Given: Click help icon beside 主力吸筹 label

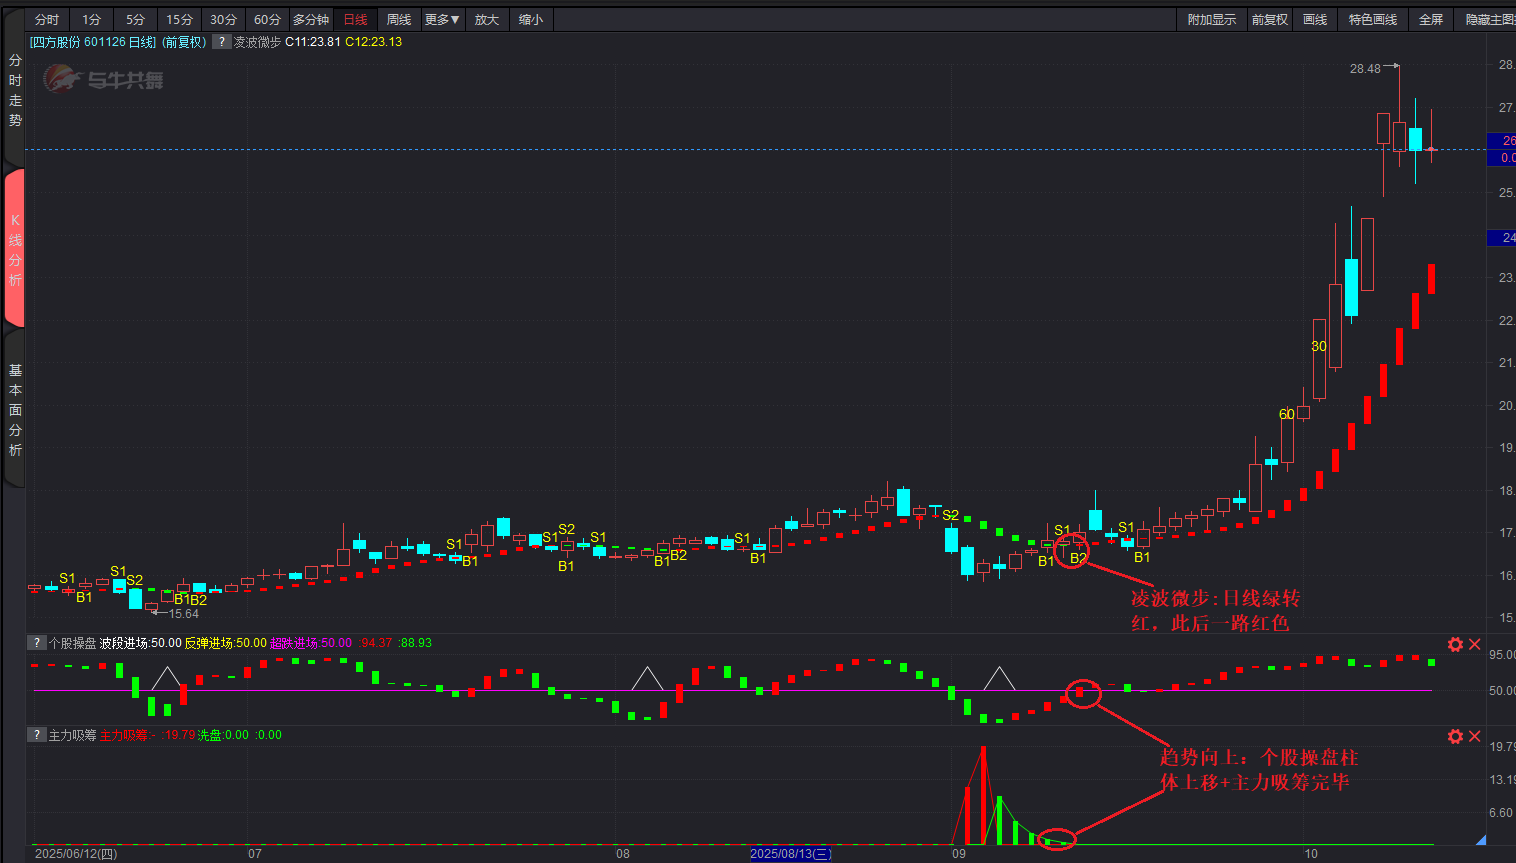Looking at the screenshot, I should click(36, 735).
